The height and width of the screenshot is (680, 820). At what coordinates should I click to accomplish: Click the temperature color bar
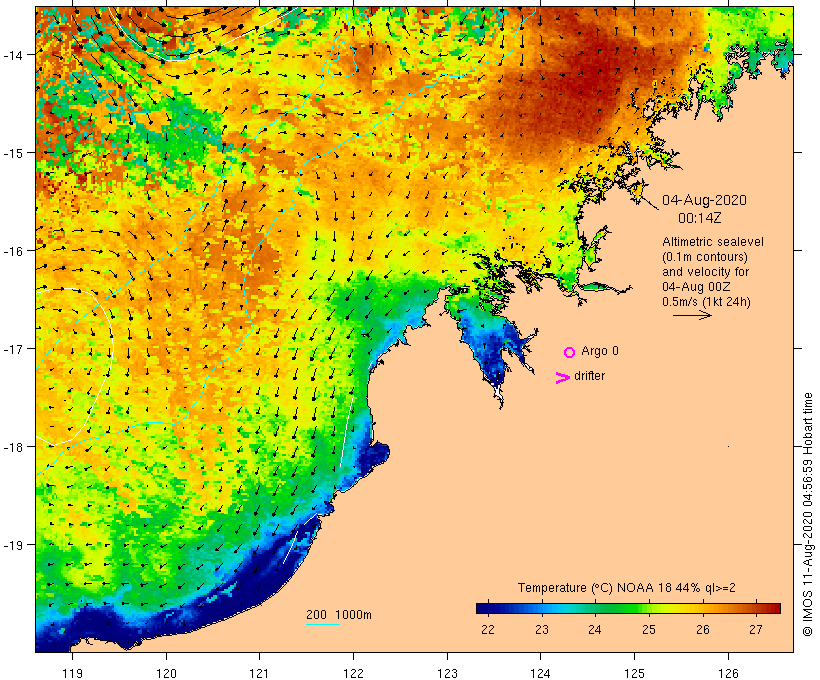[628, 608]
